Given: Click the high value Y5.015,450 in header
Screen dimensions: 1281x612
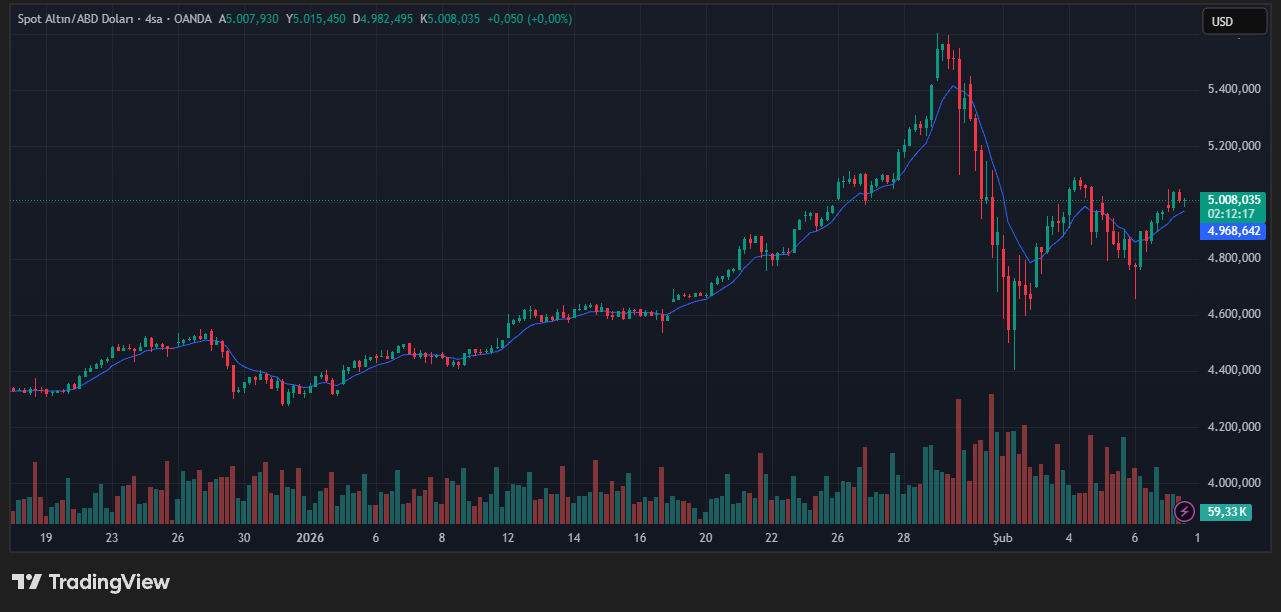Looking at the screenshot, I should pyautogui.click(x=316, y=19).
